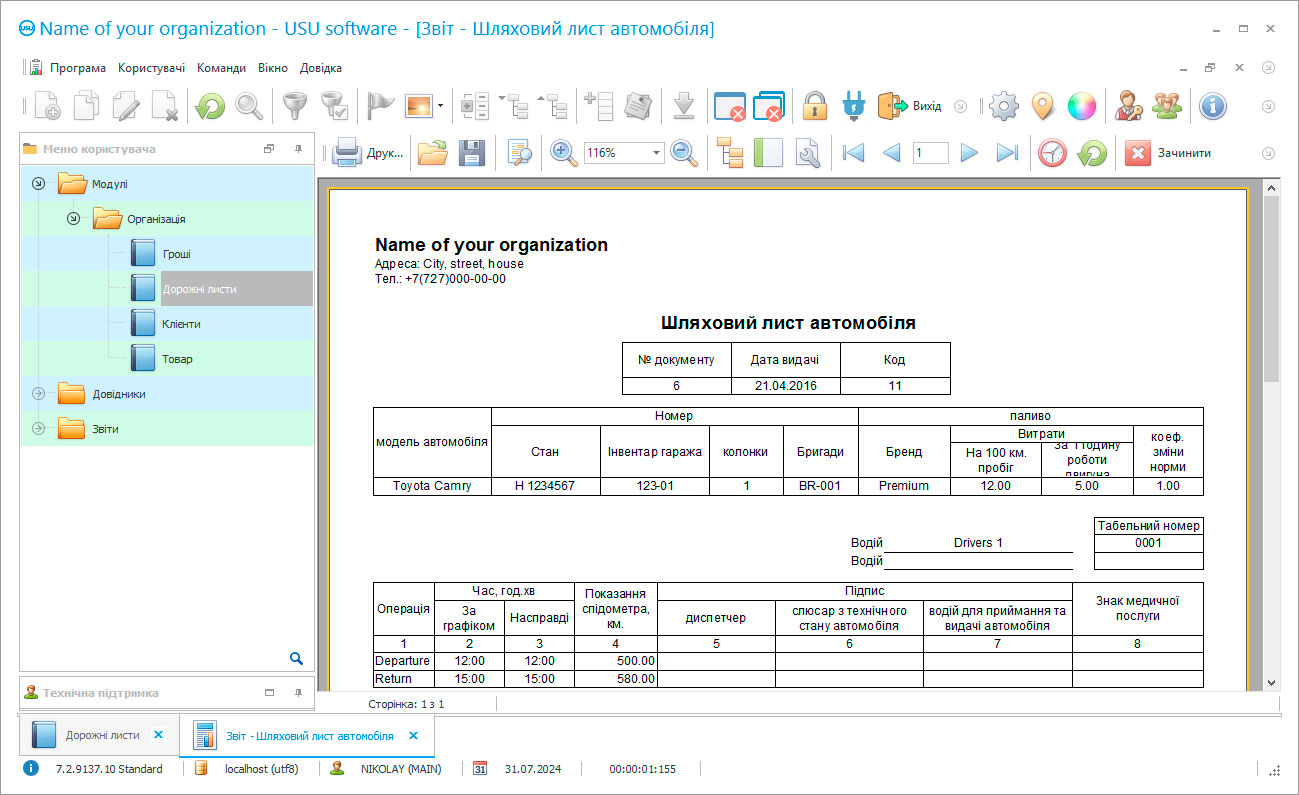Click the Зачинити close report button
Image resolution: width=1299 pixels, height=795 pixels.
[1169, 153]
